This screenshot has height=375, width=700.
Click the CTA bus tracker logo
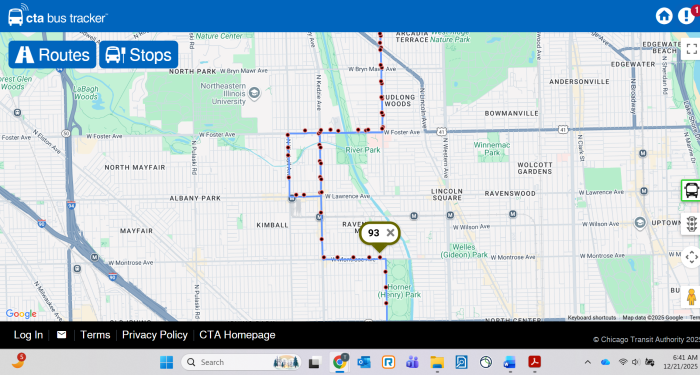[x=58, y=17]
